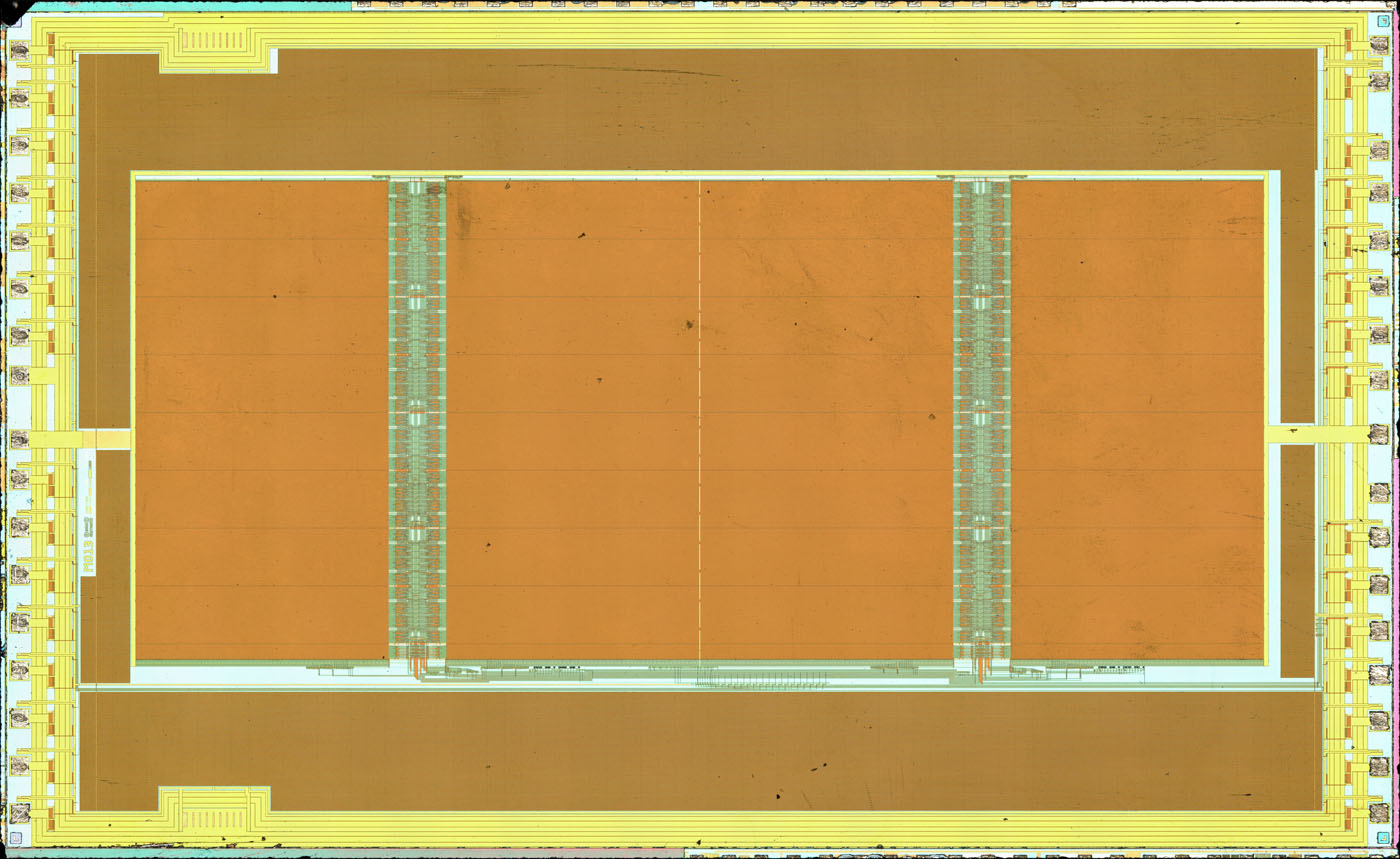Image resolution: width=1400 pixels, height=859 pixels.
Task: Click the white vertical line between center arrays
Action: (x=700, y=420)
